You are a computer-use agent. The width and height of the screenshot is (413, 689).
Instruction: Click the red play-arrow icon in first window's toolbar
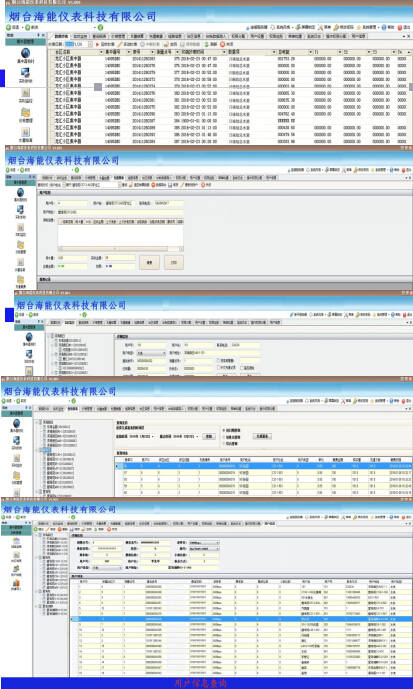pyautogui.click(x=98, y=44)
